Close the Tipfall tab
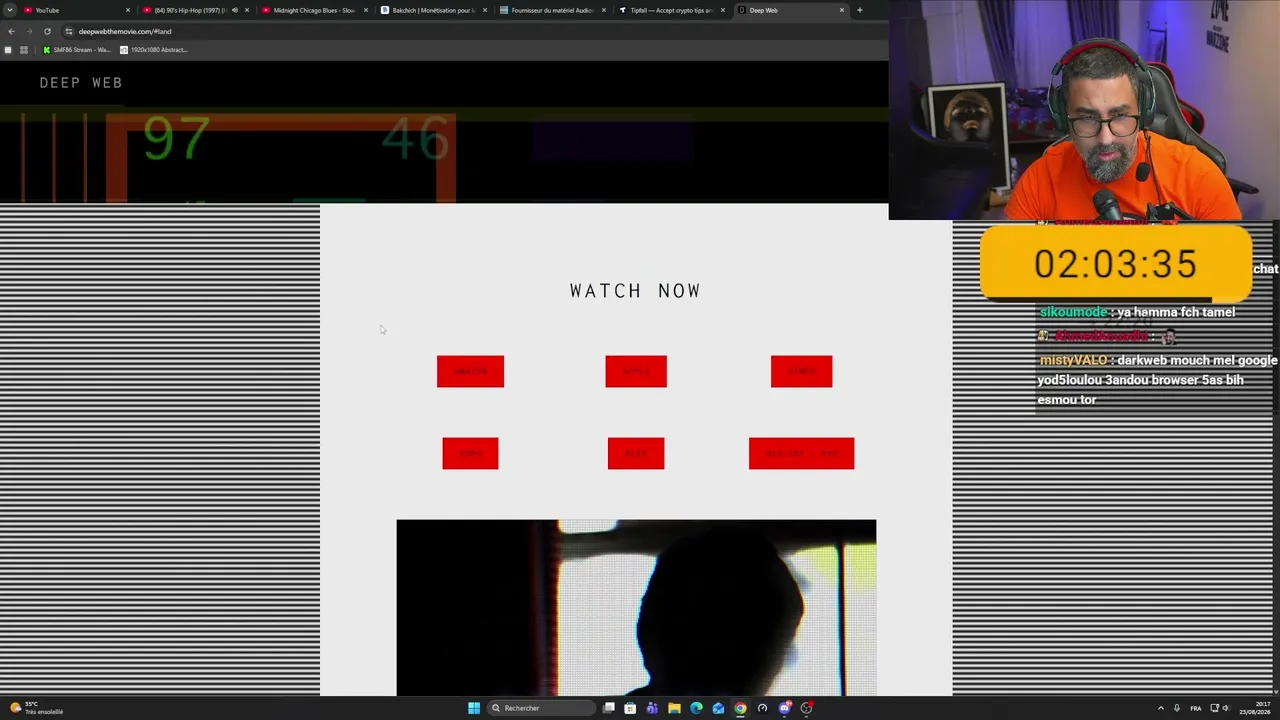Image resolution: width=1280 pixels, height=720 pixels. click(723, 10)
